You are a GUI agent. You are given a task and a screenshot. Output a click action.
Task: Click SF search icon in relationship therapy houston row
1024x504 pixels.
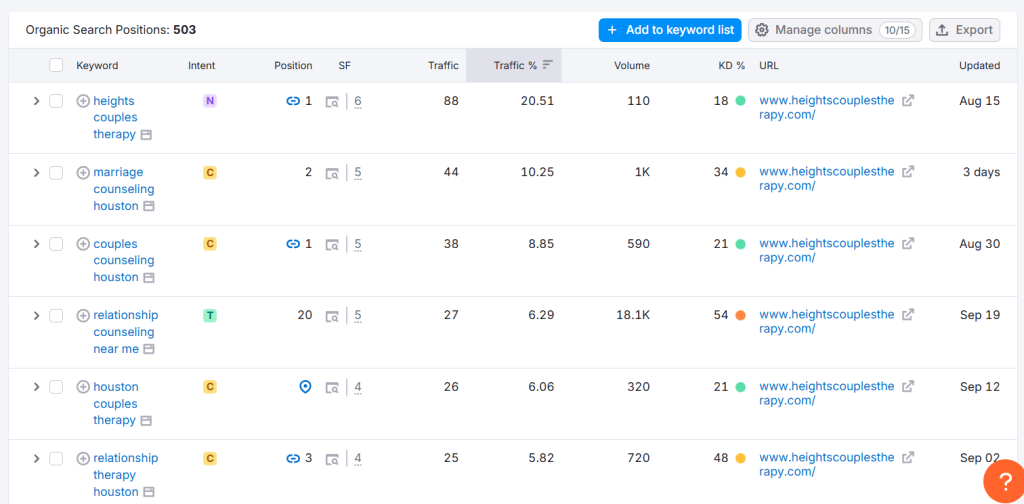(332, 458)
